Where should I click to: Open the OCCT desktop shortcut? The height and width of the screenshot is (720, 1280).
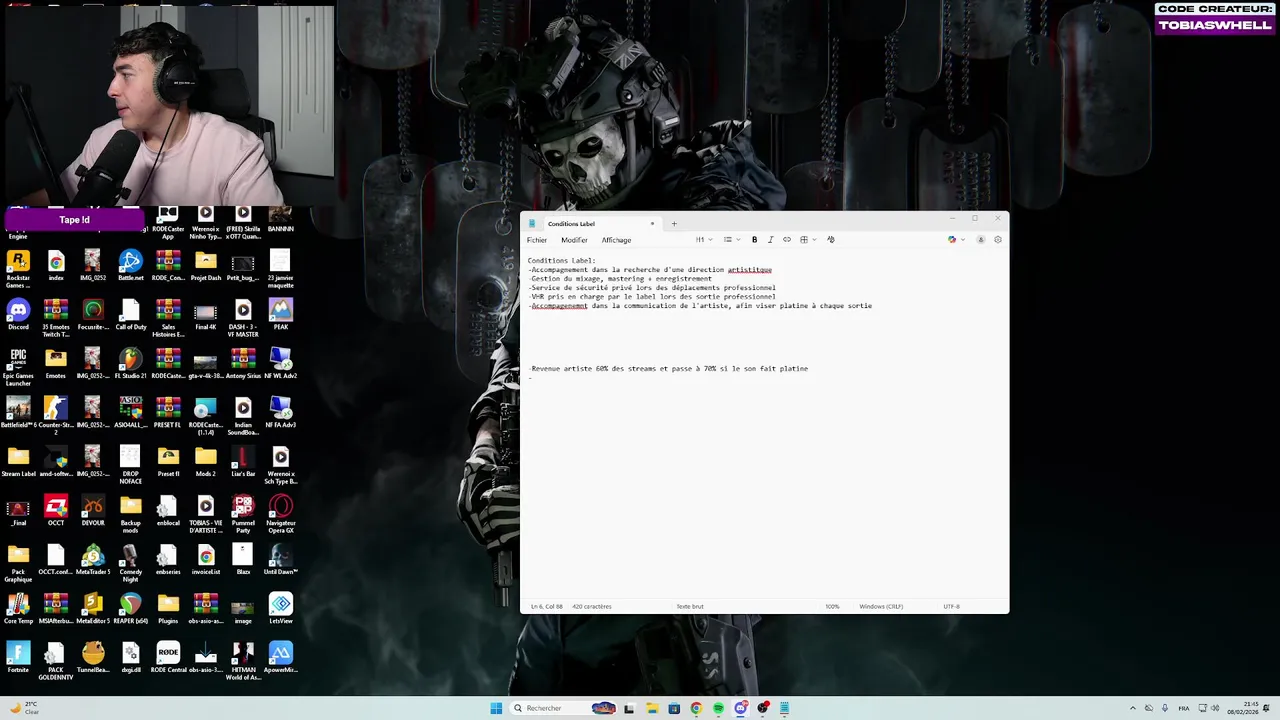tap(56, 511)
